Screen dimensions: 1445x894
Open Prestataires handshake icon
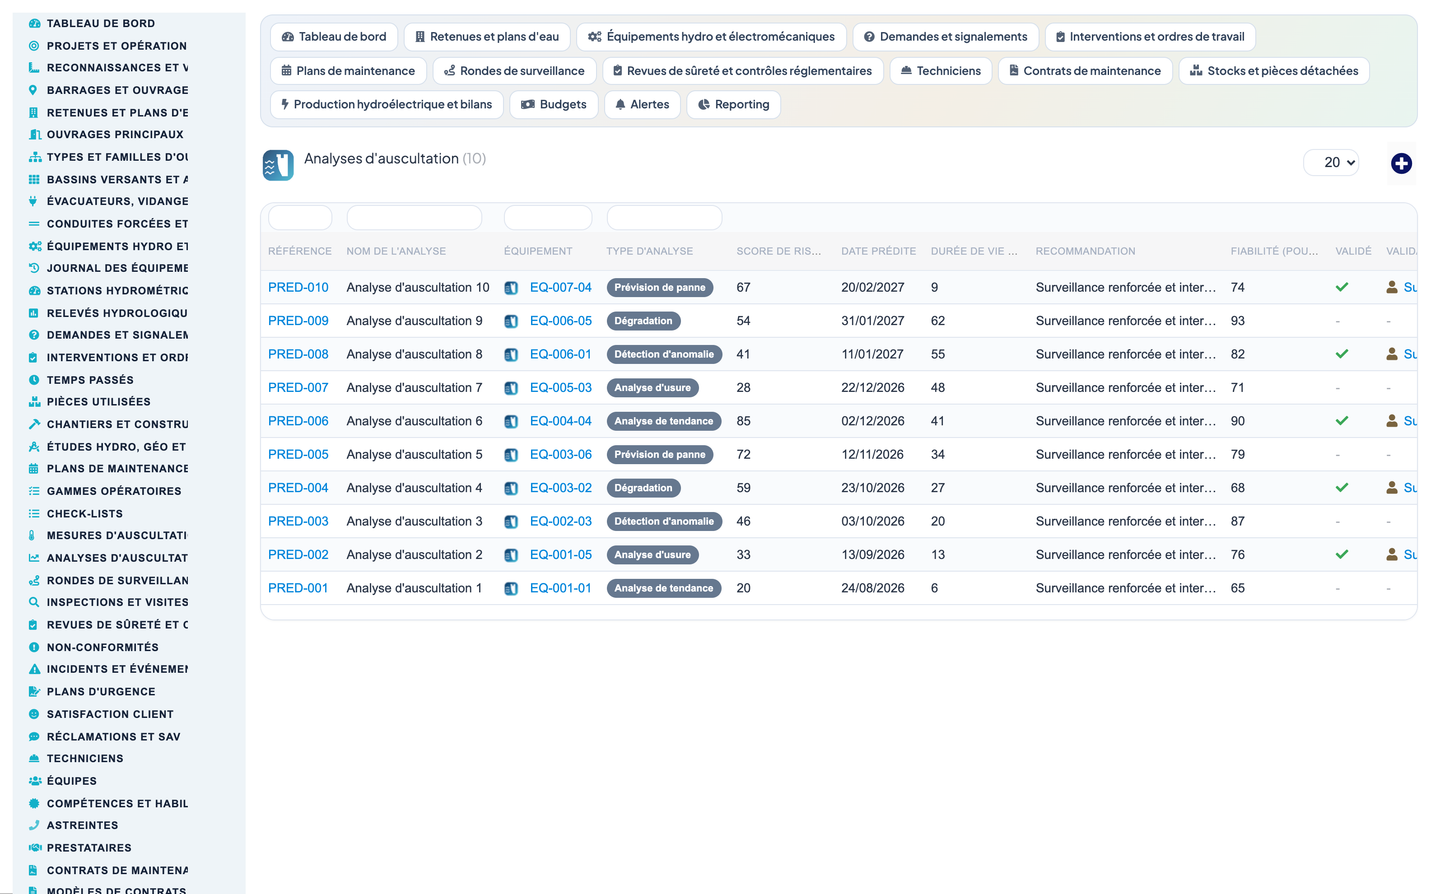[34, 848]
